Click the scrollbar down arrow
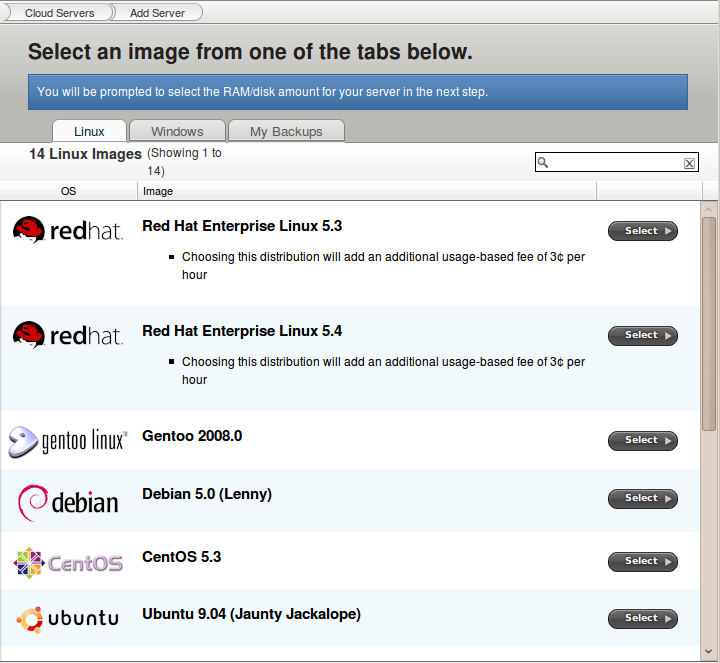This screenshot has width=720, height=663. coord(709,652)
